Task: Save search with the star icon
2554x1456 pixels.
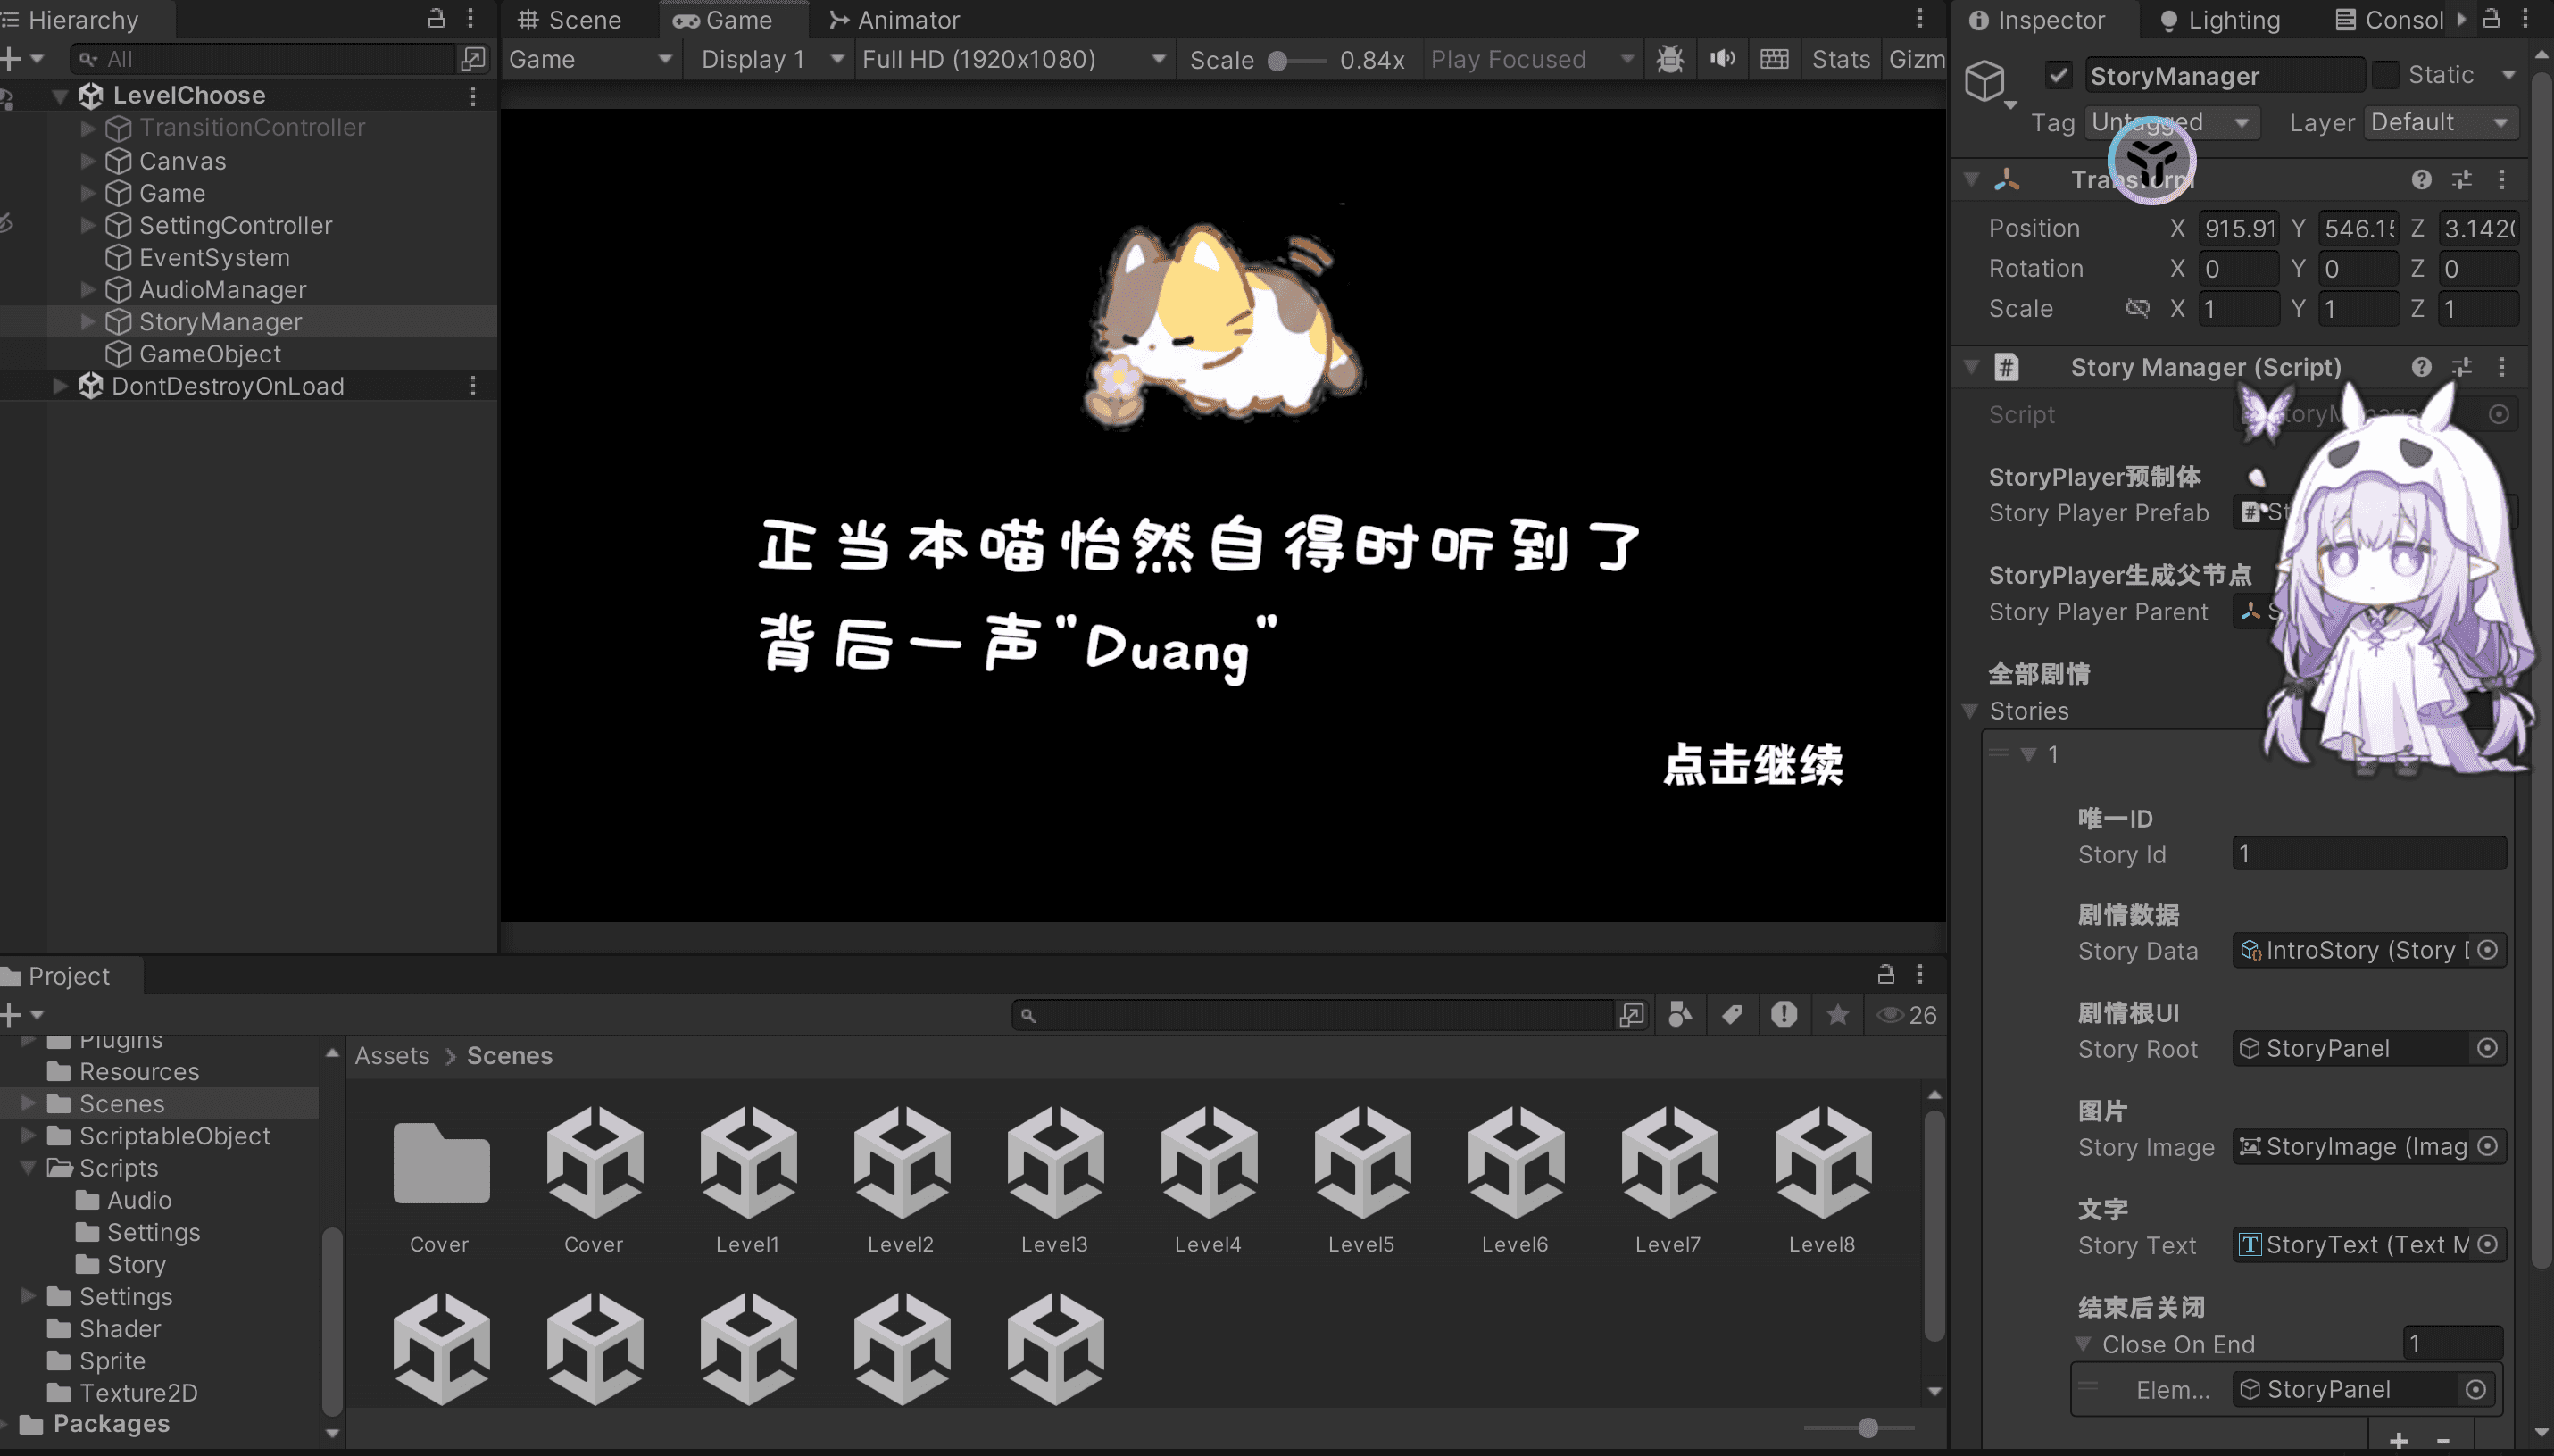Action: pyautogui.click(x=1838, y=1015)
